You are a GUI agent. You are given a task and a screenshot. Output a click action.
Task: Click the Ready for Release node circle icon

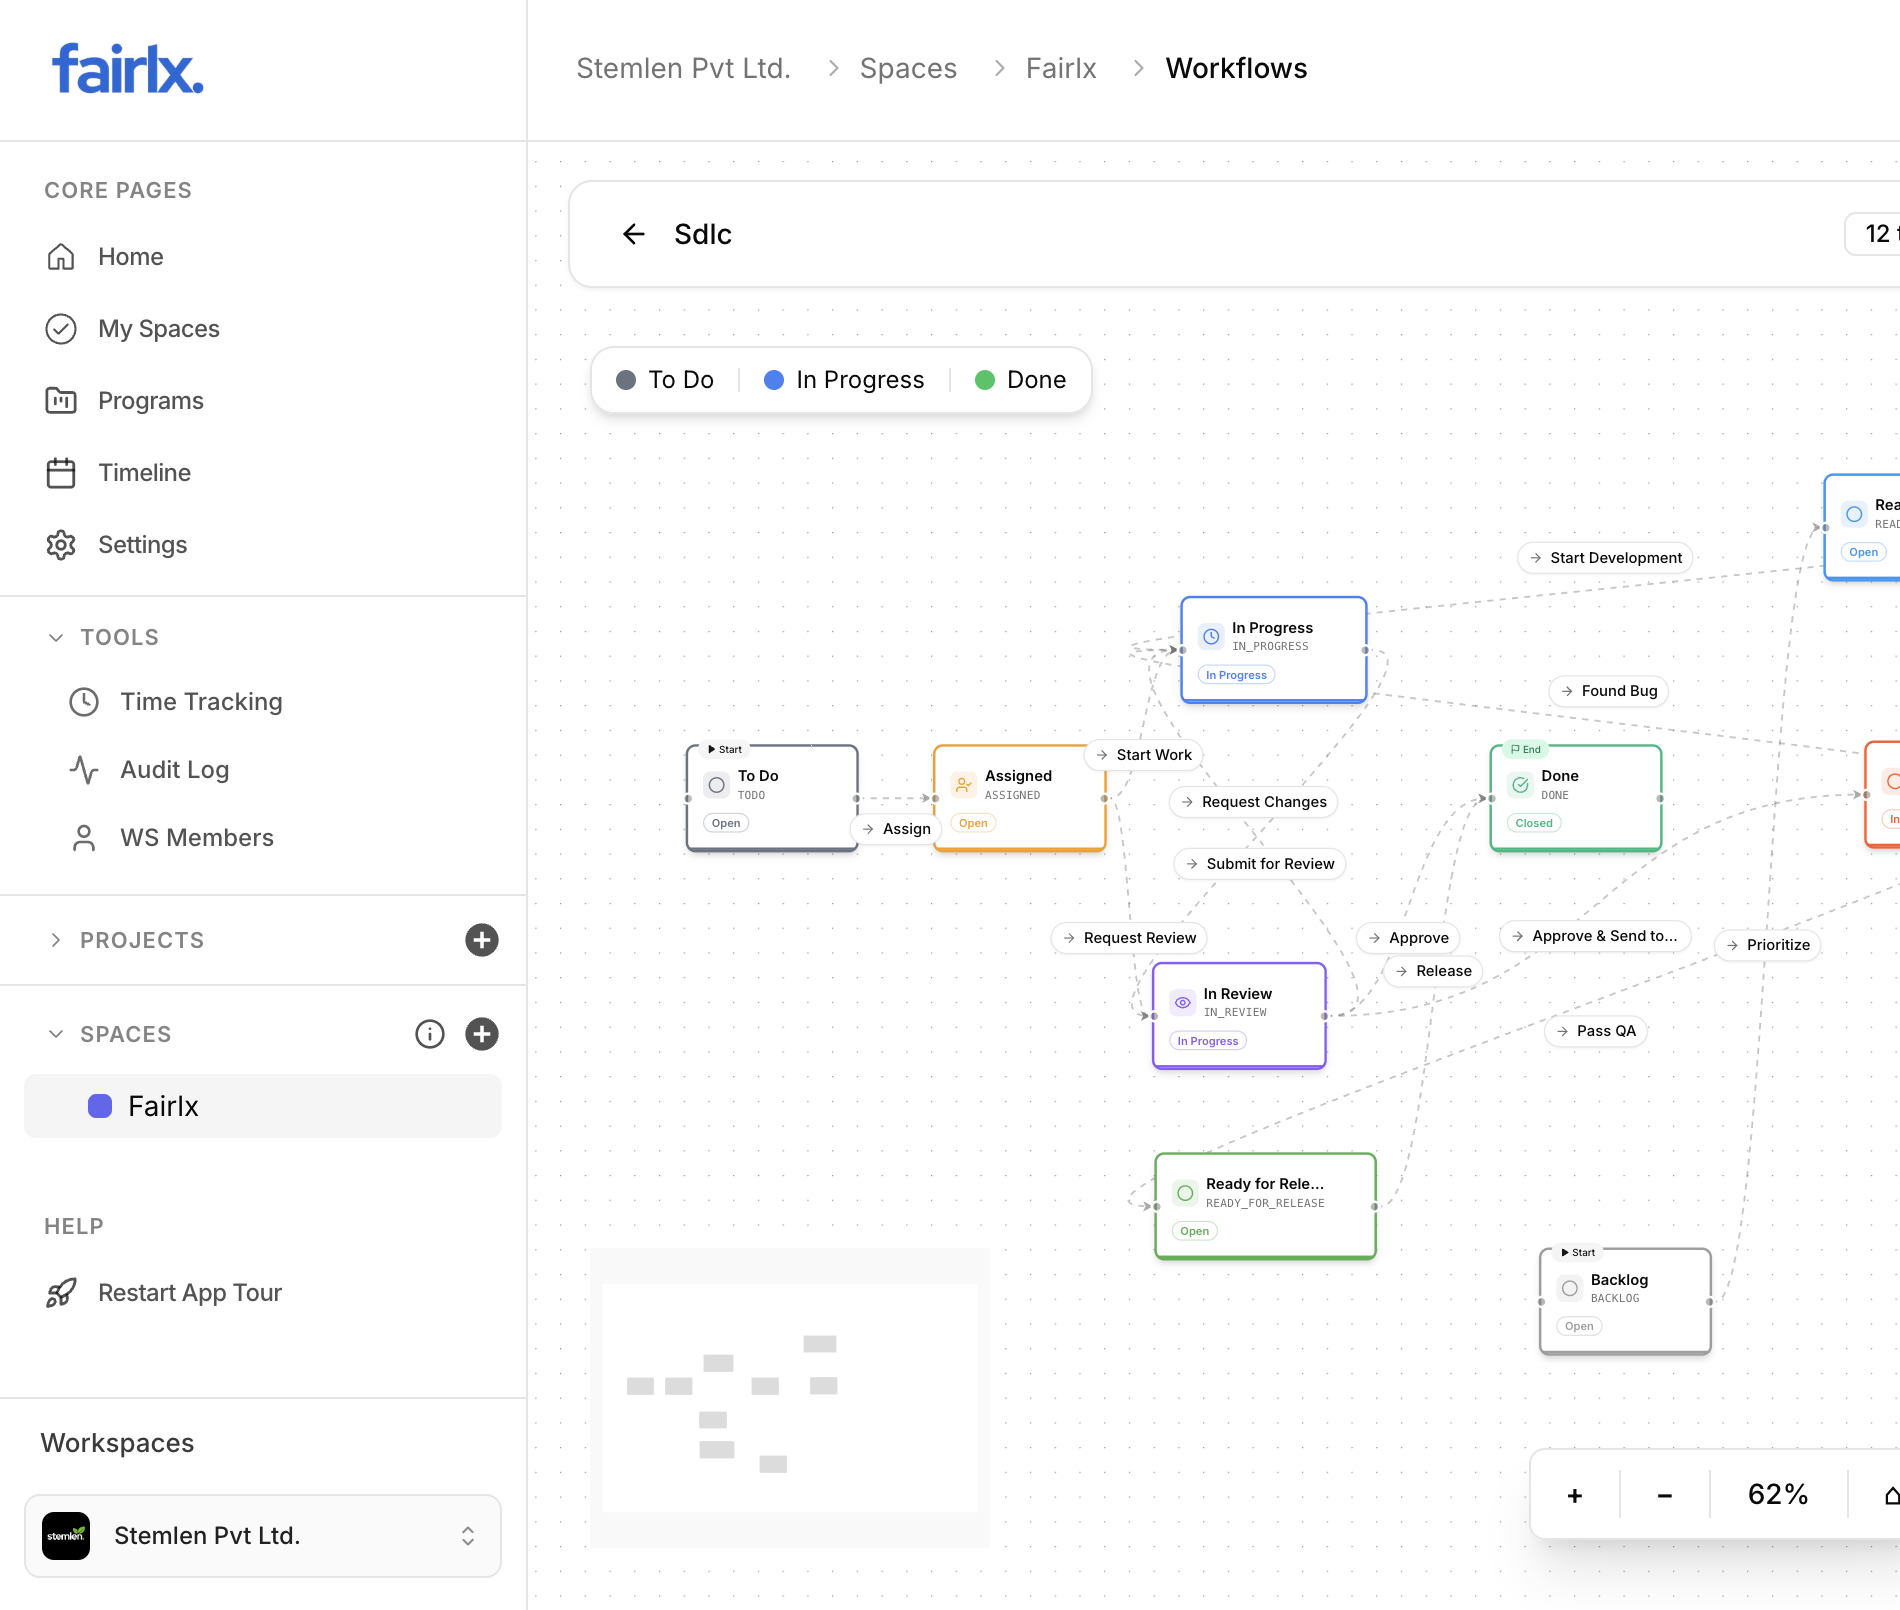(1185, 1193)
